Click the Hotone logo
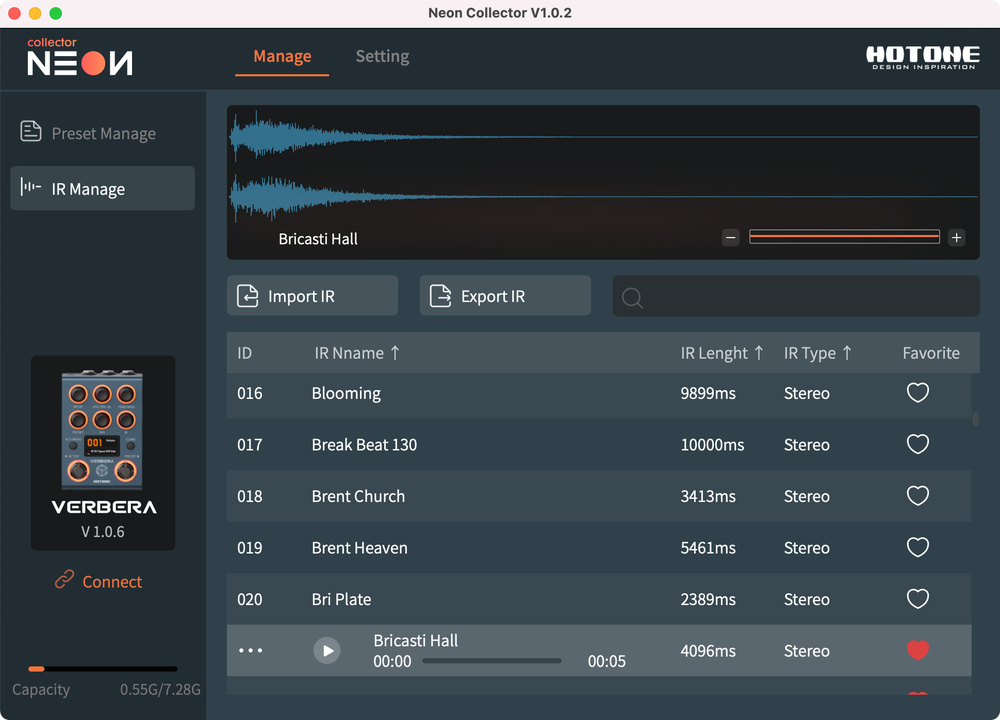The image size is (1000, 720). pyautogui.click(x=920, y=58)
